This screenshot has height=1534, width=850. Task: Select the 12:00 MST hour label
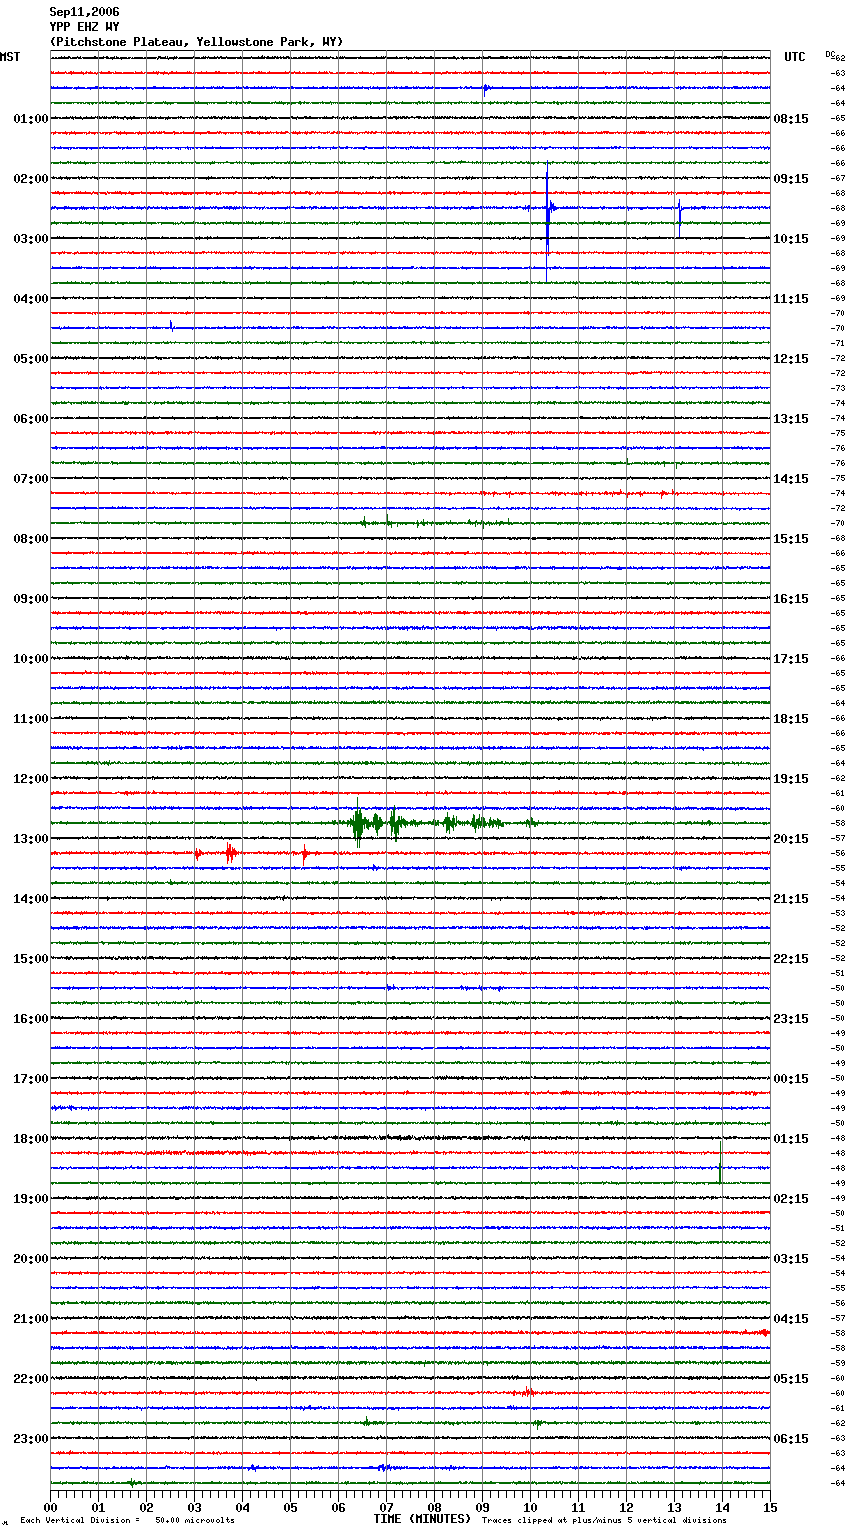(x=31, y=779)
